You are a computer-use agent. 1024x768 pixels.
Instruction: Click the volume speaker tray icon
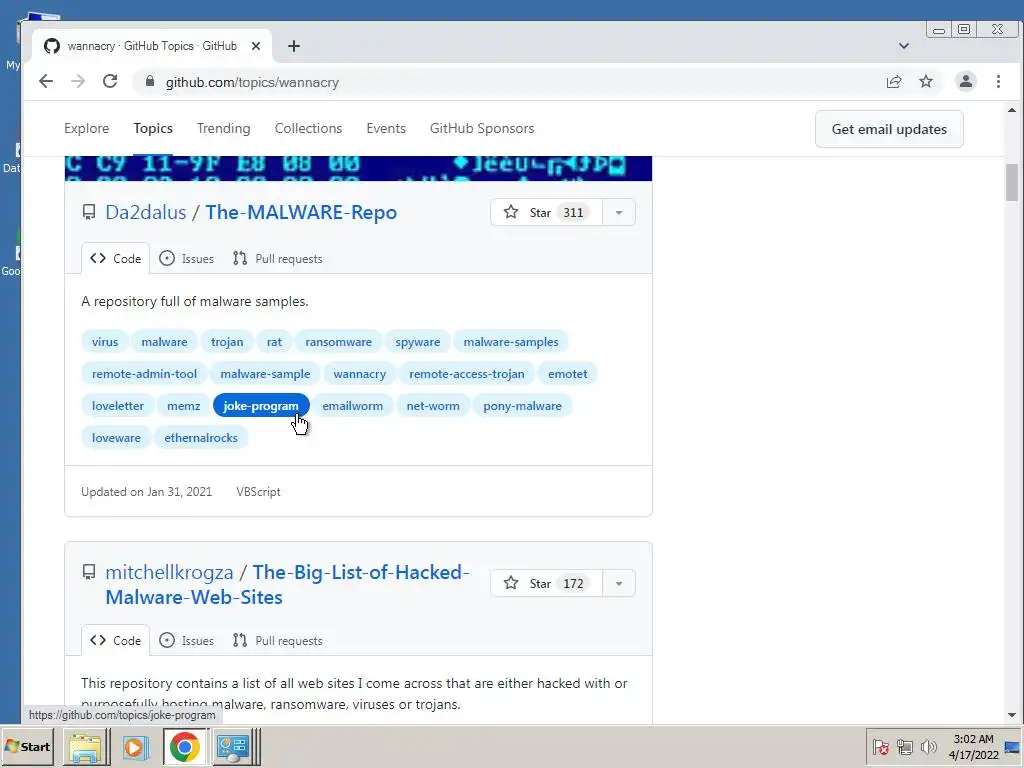[928, 746]
